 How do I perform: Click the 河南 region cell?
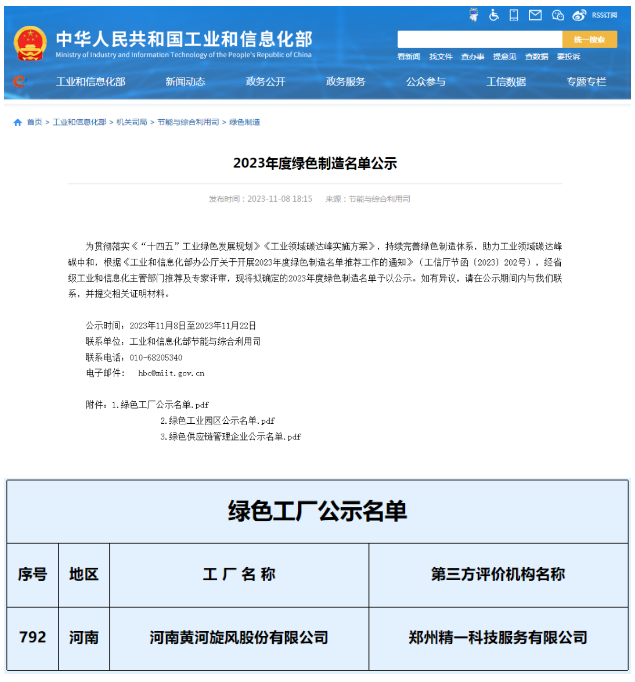[84, 638]
